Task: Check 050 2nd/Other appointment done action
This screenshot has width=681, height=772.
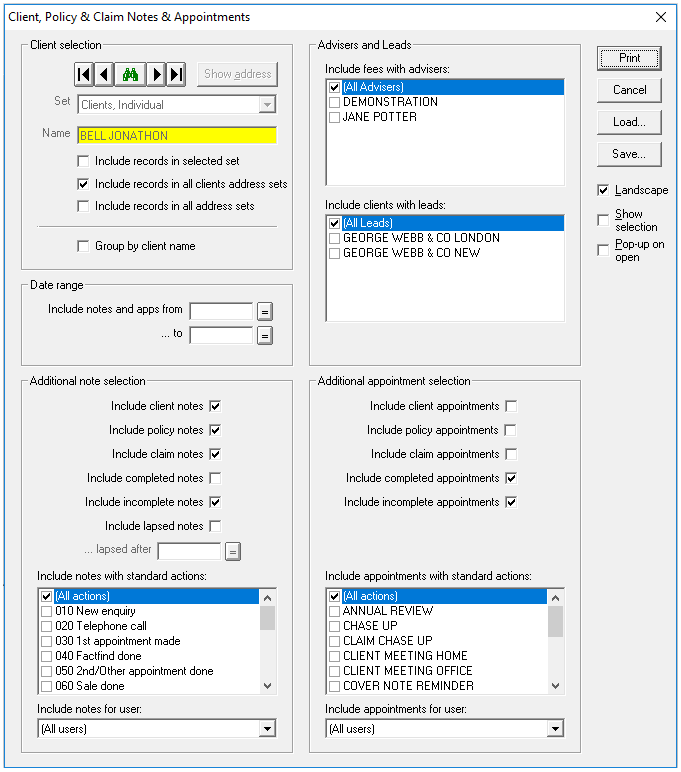Action: pos(46,672)
